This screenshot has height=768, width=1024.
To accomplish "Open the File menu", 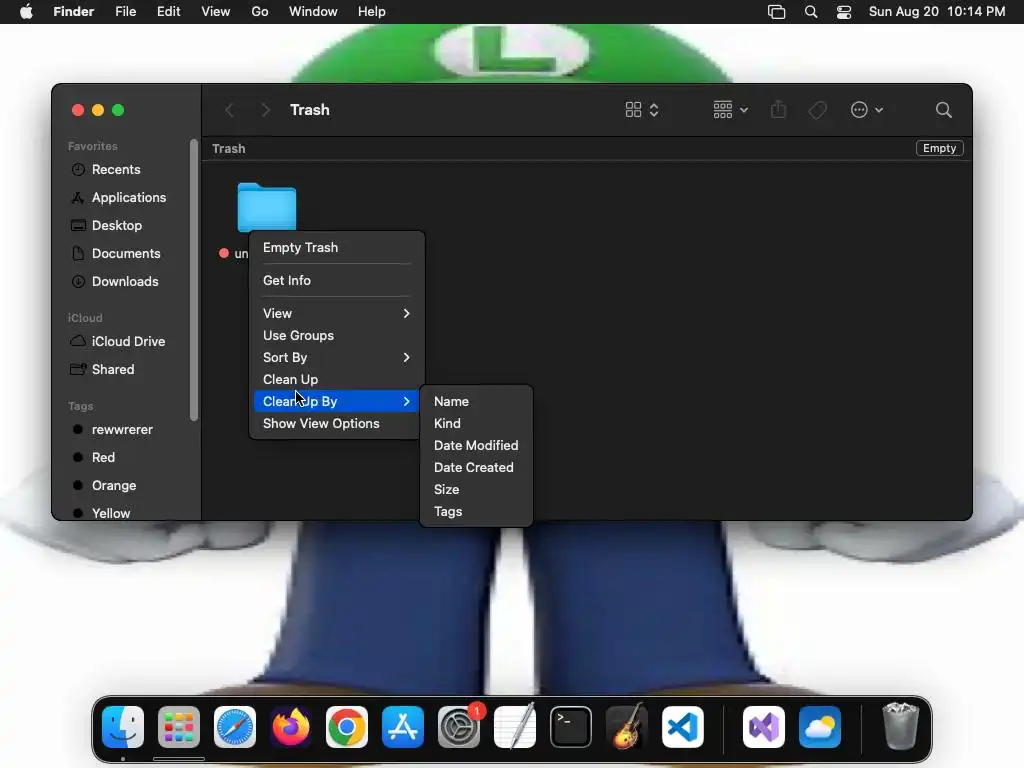I will tap(125, 12).
